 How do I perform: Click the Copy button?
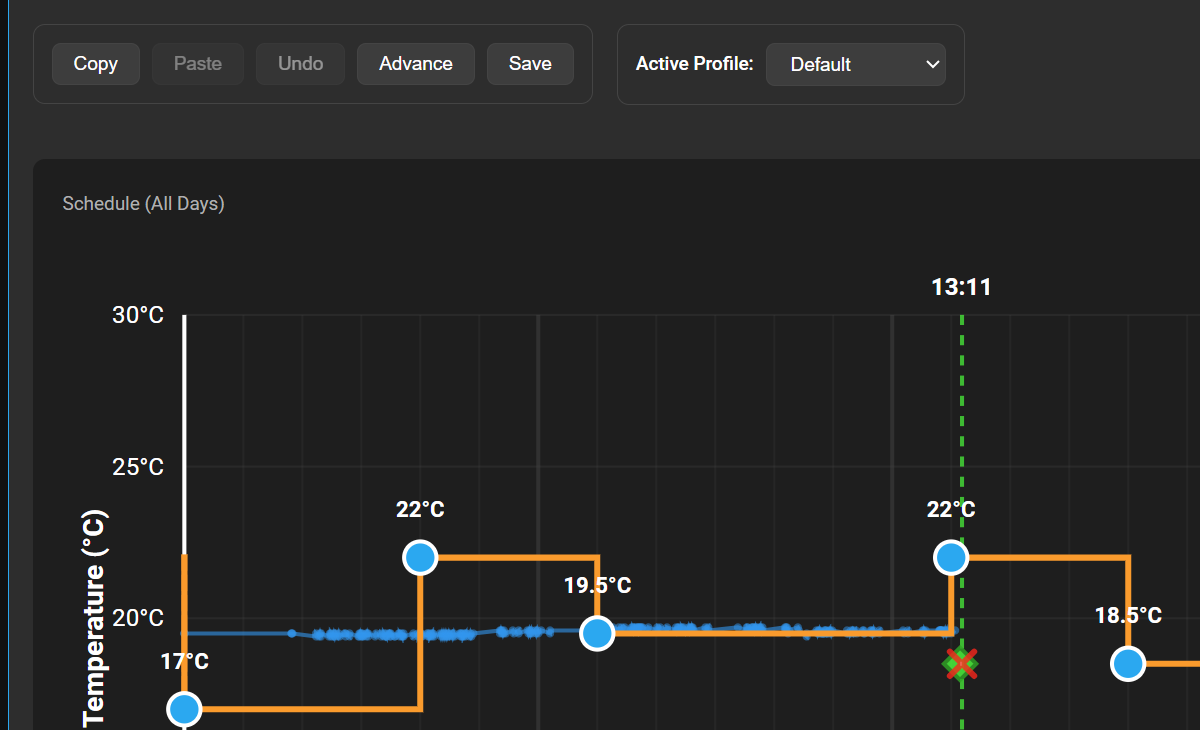point(96,64)
